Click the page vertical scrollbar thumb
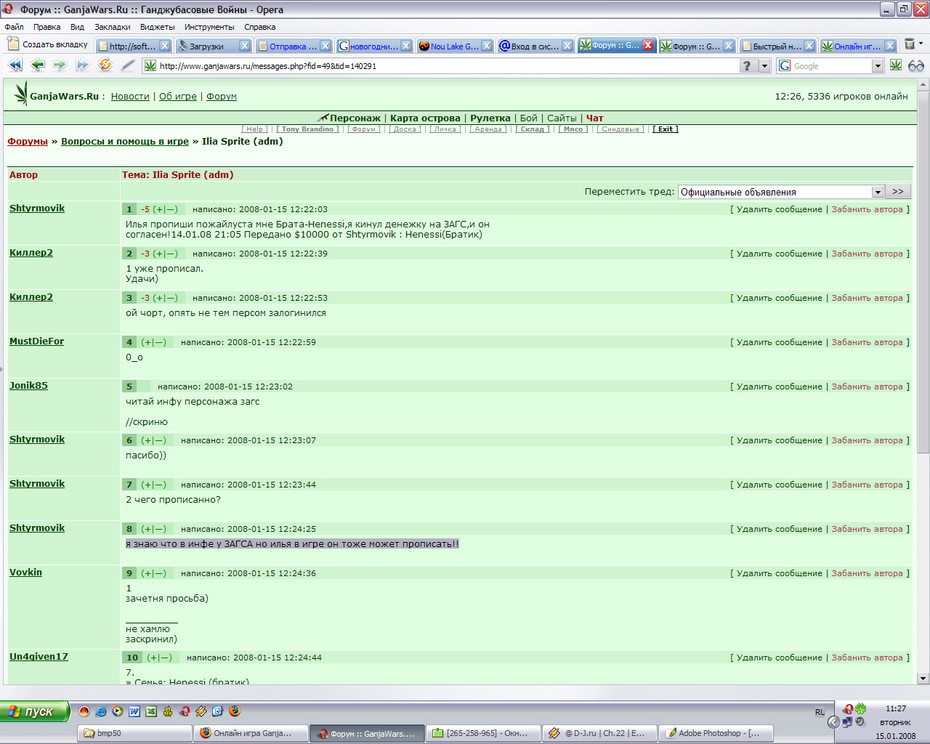The height and width of the screenshot is (744, 930). pyautogui.click(x=922, y=273)
